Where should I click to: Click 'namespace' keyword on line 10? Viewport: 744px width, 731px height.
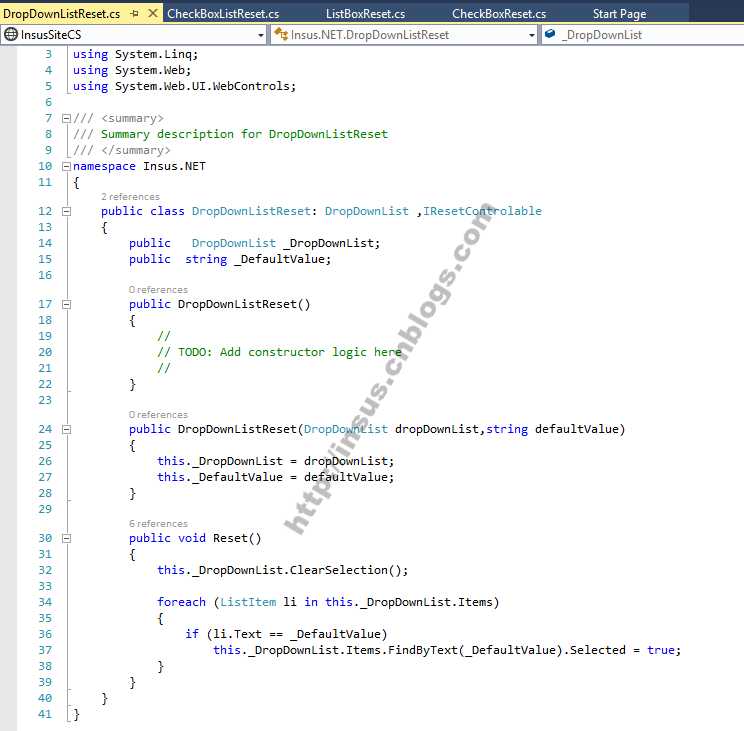pos(104,167)
